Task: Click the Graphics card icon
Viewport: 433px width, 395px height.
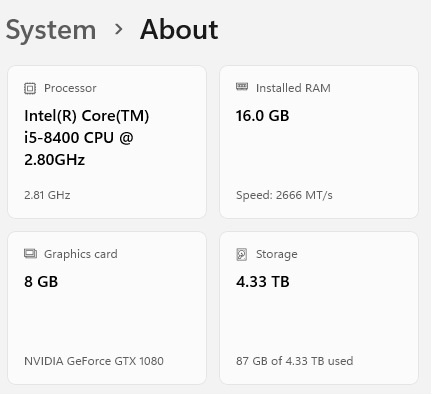Action: tap(30, 254)
